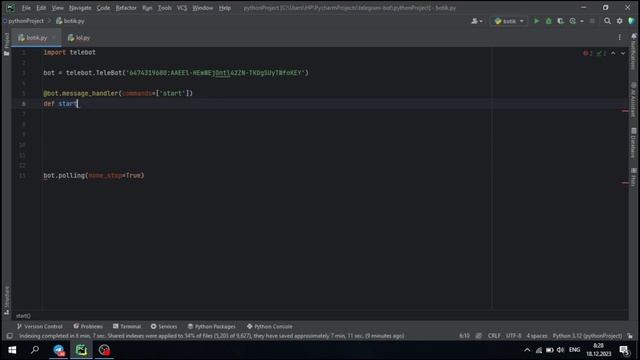Open the Help menu
The width and height of the screenshot is (640, 360).
[x=224, y=8]
